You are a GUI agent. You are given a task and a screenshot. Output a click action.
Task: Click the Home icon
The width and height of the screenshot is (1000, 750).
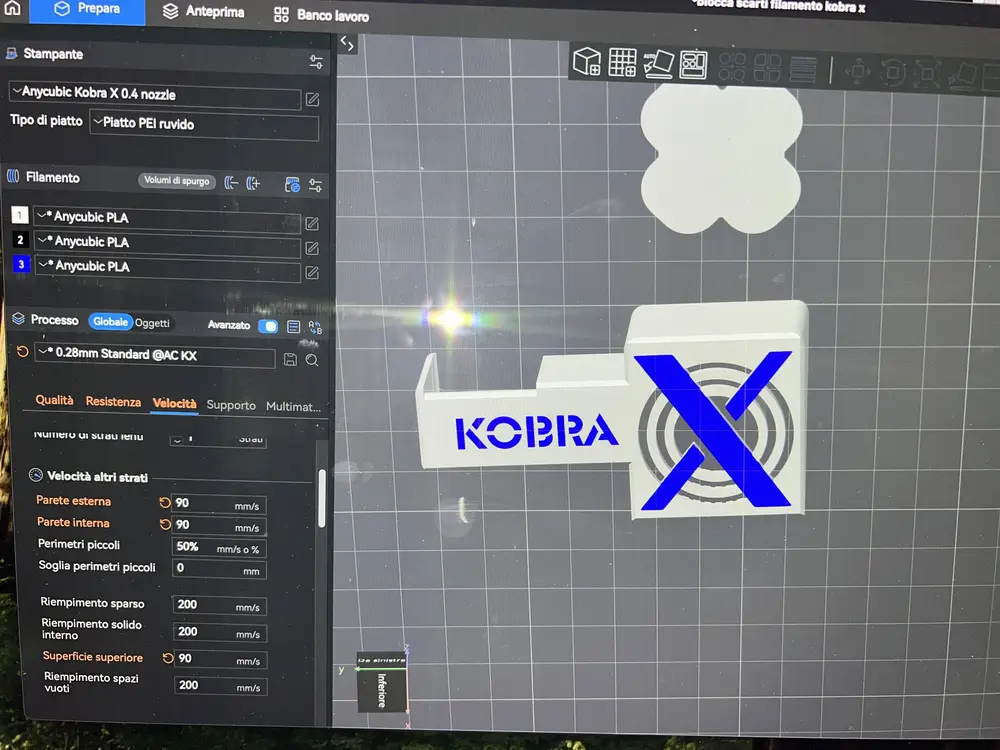[x=13, y=8]
